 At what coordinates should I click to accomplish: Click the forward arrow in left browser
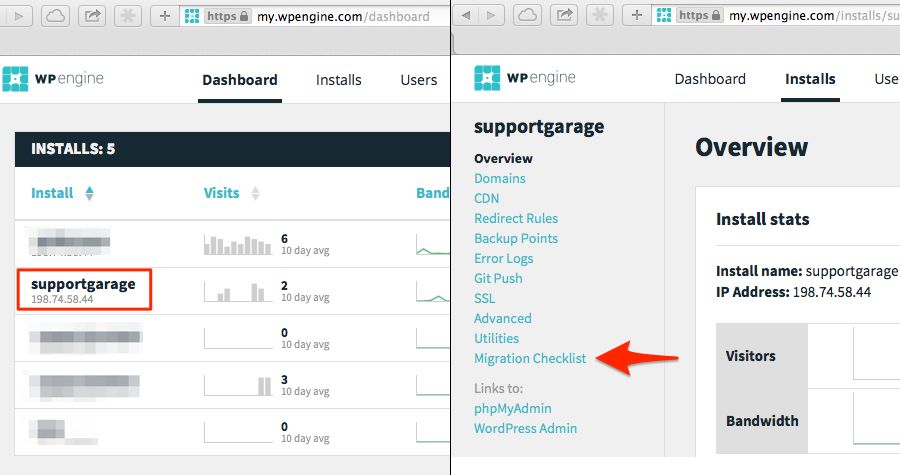click(18, 15)
